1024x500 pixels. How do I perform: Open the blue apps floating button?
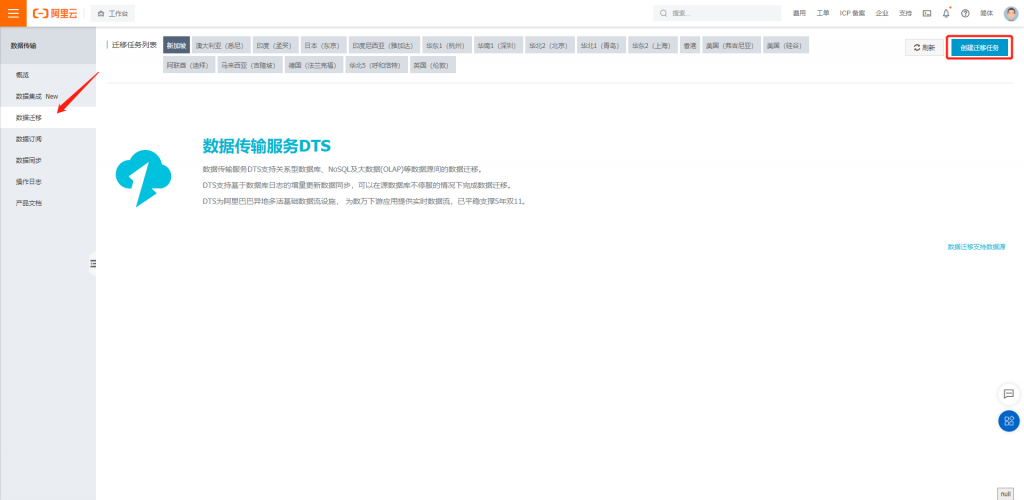tap(1008, 420)
